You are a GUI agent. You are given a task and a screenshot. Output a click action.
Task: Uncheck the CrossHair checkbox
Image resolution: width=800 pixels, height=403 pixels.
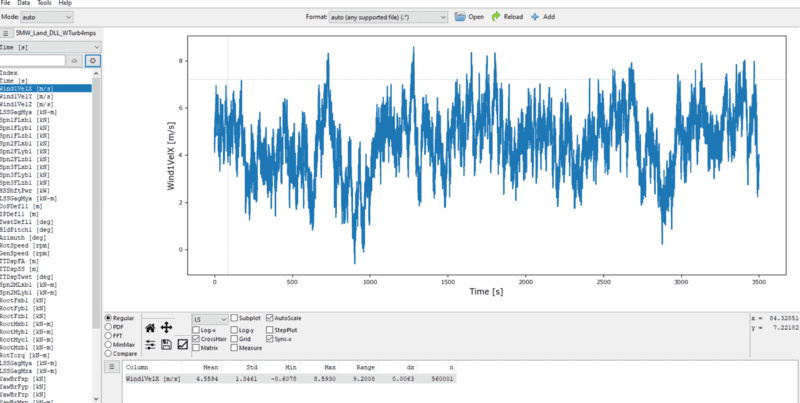click(195, 339)
